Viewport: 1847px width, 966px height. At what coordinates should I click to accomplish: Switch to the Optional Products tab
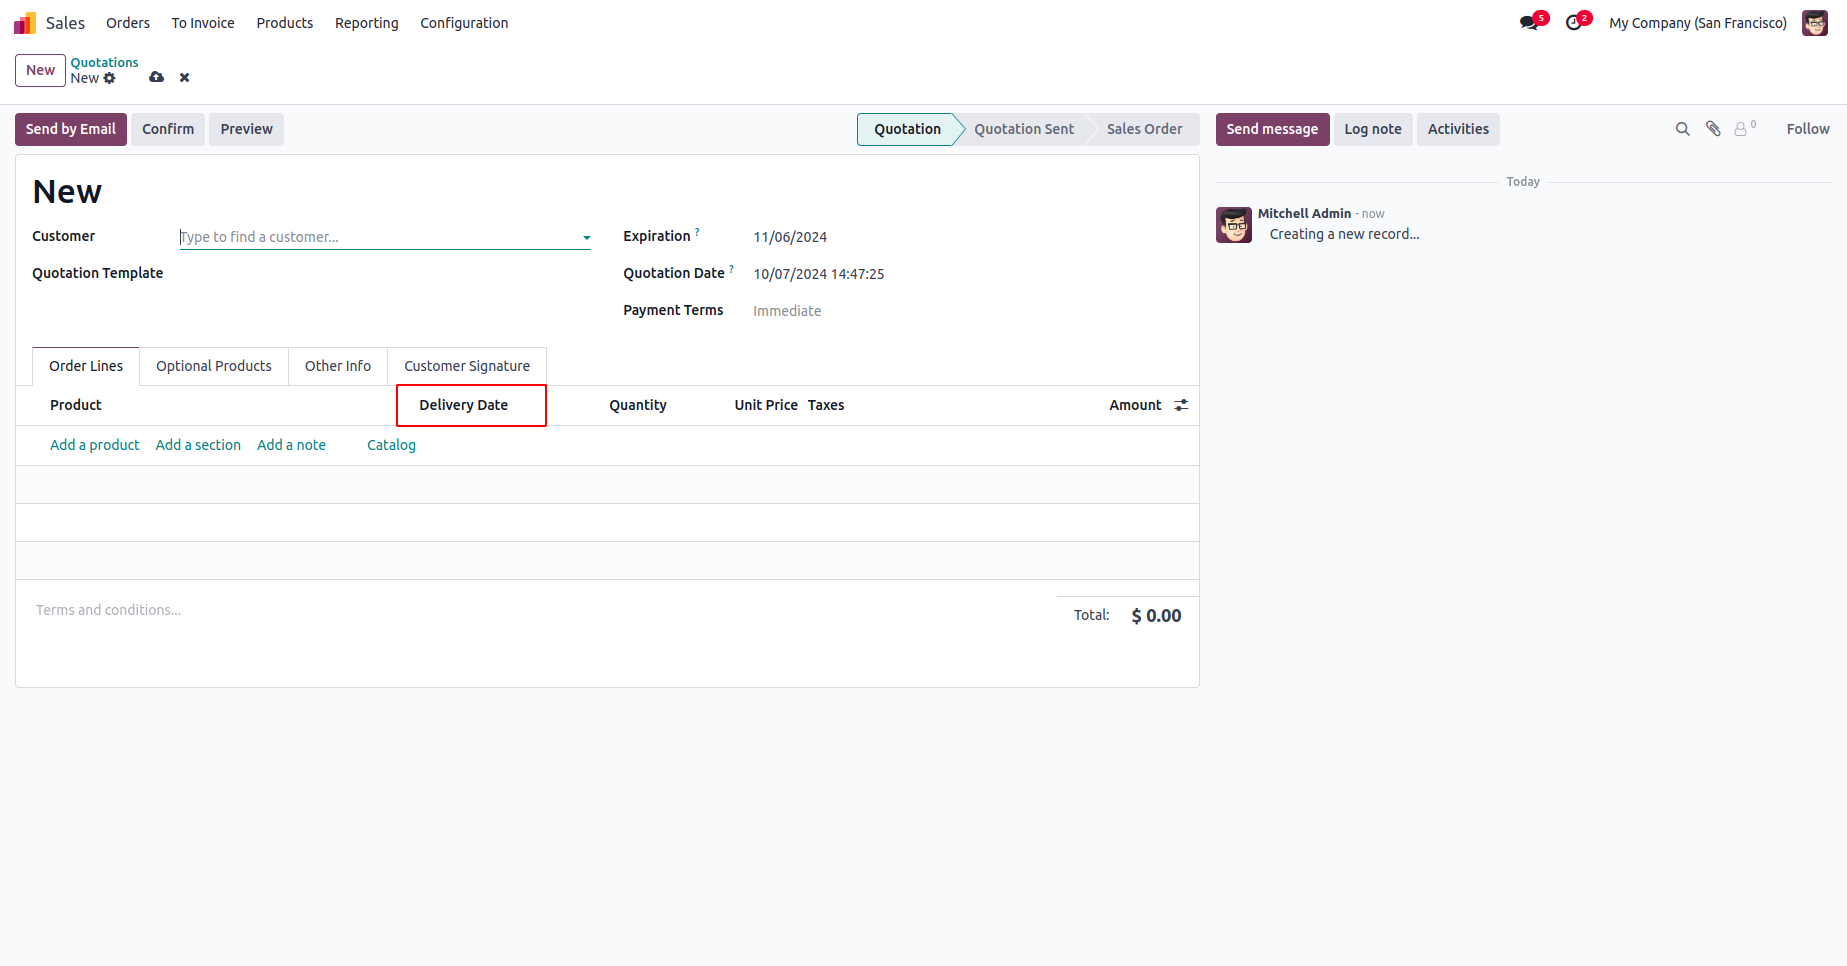click(x=213, y=366)
